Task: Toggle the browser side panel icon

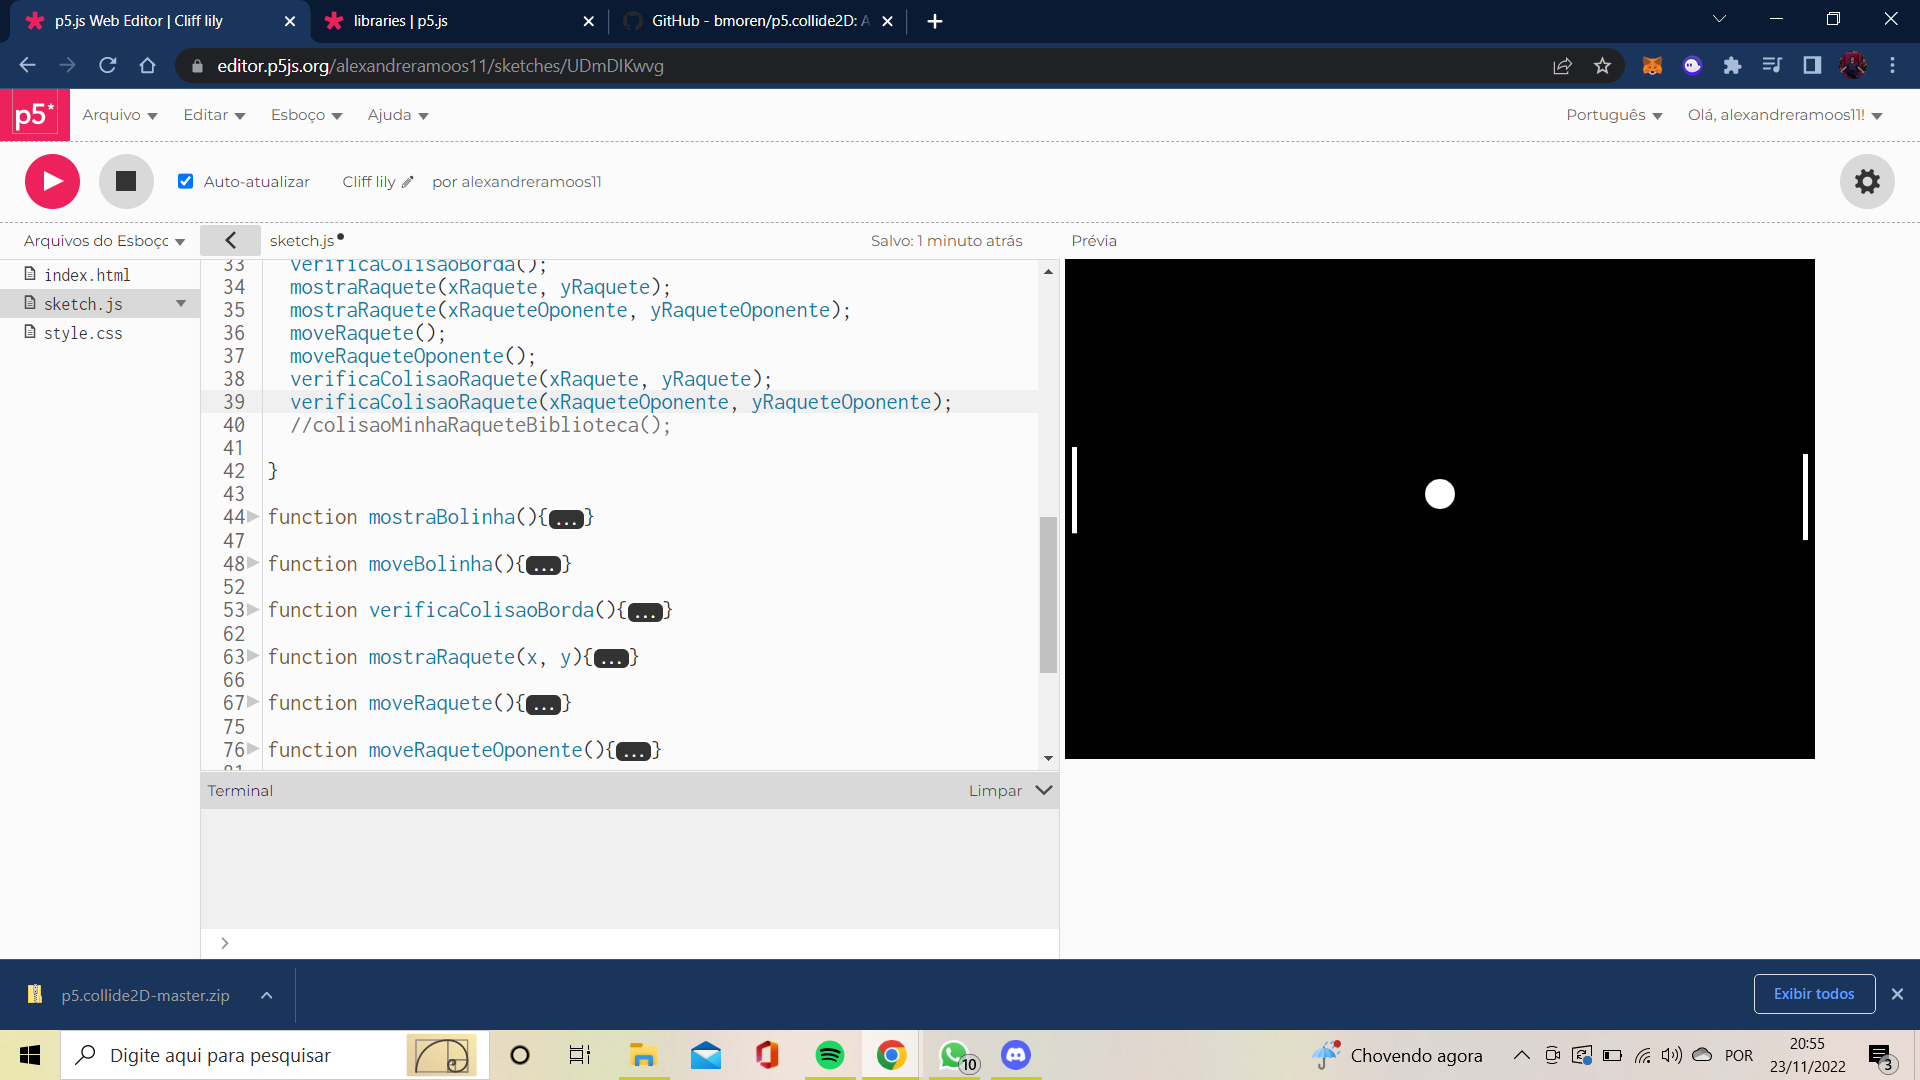Action: coord(1812,66)
